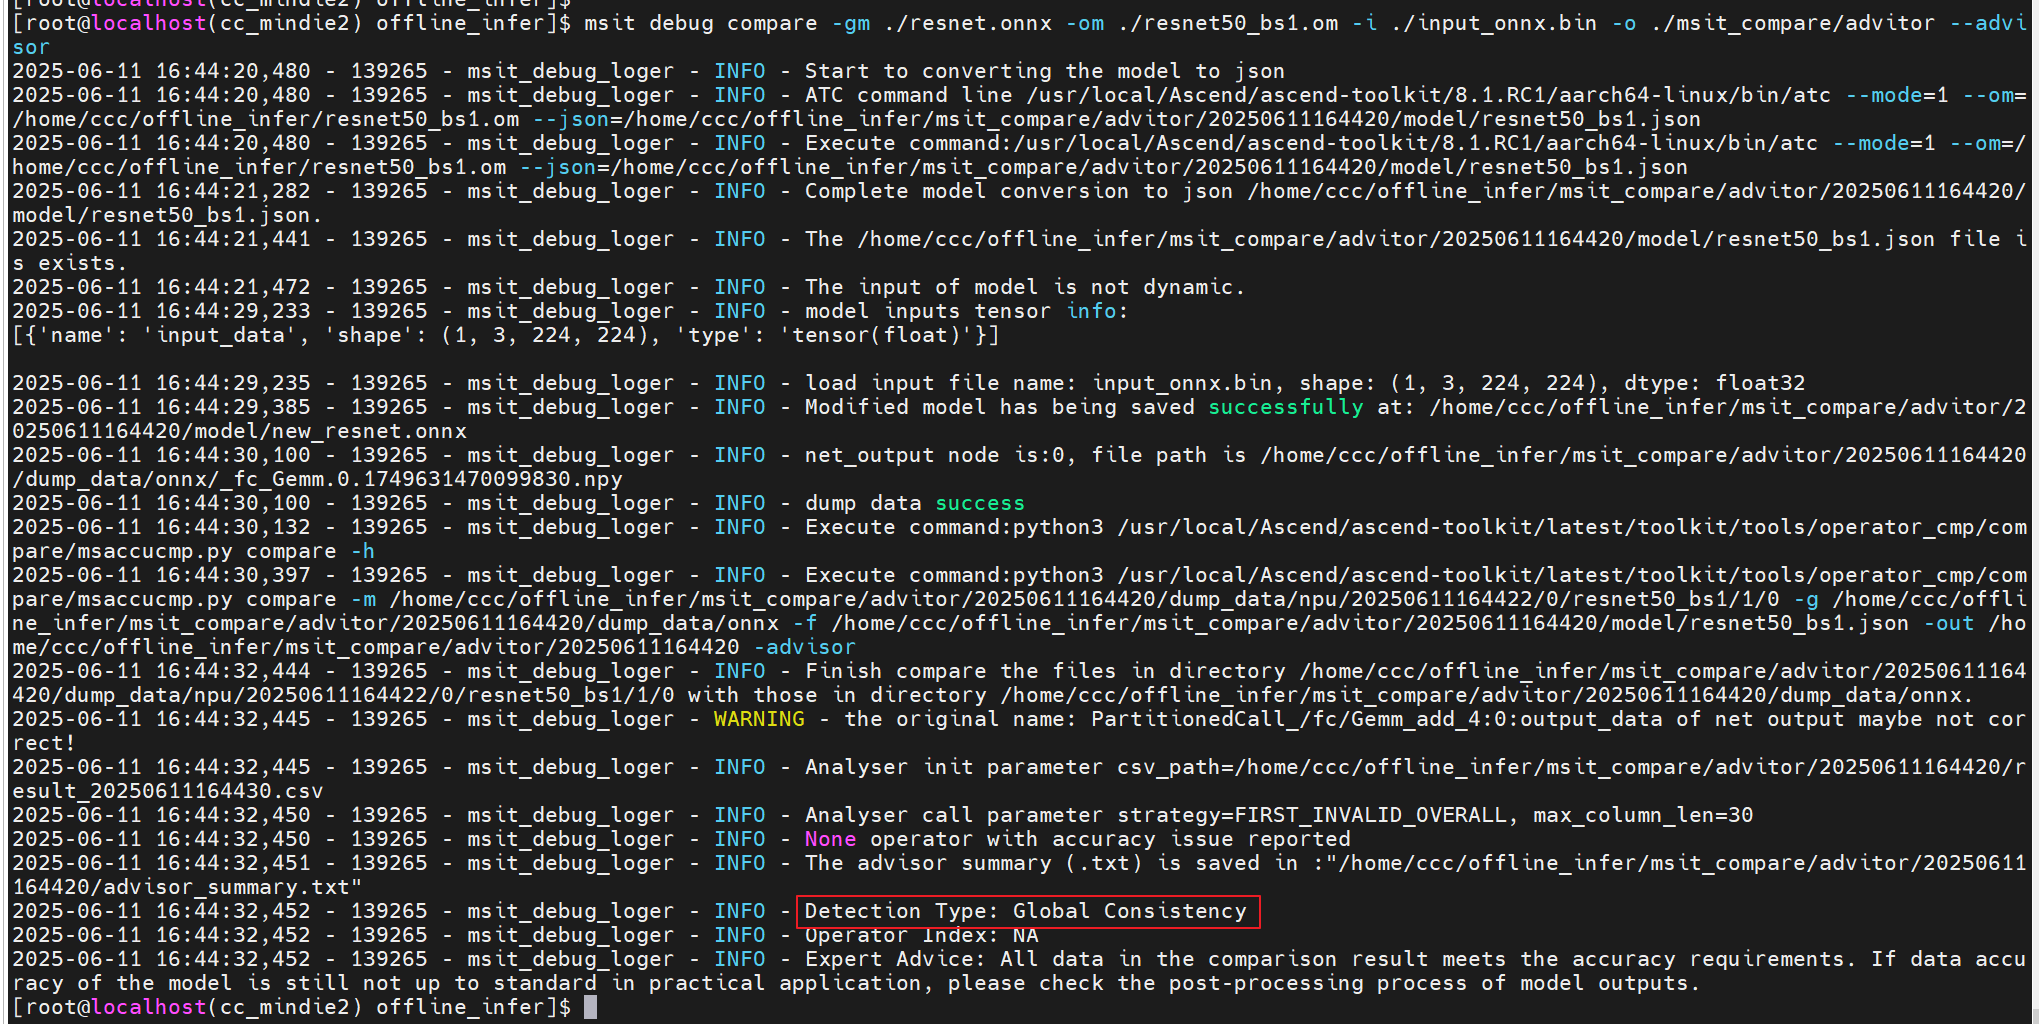The height and width of the screenshot is (1024, 2039).
Task: Click 'operator with accuracy issue reported' text
Action: 1110,839
